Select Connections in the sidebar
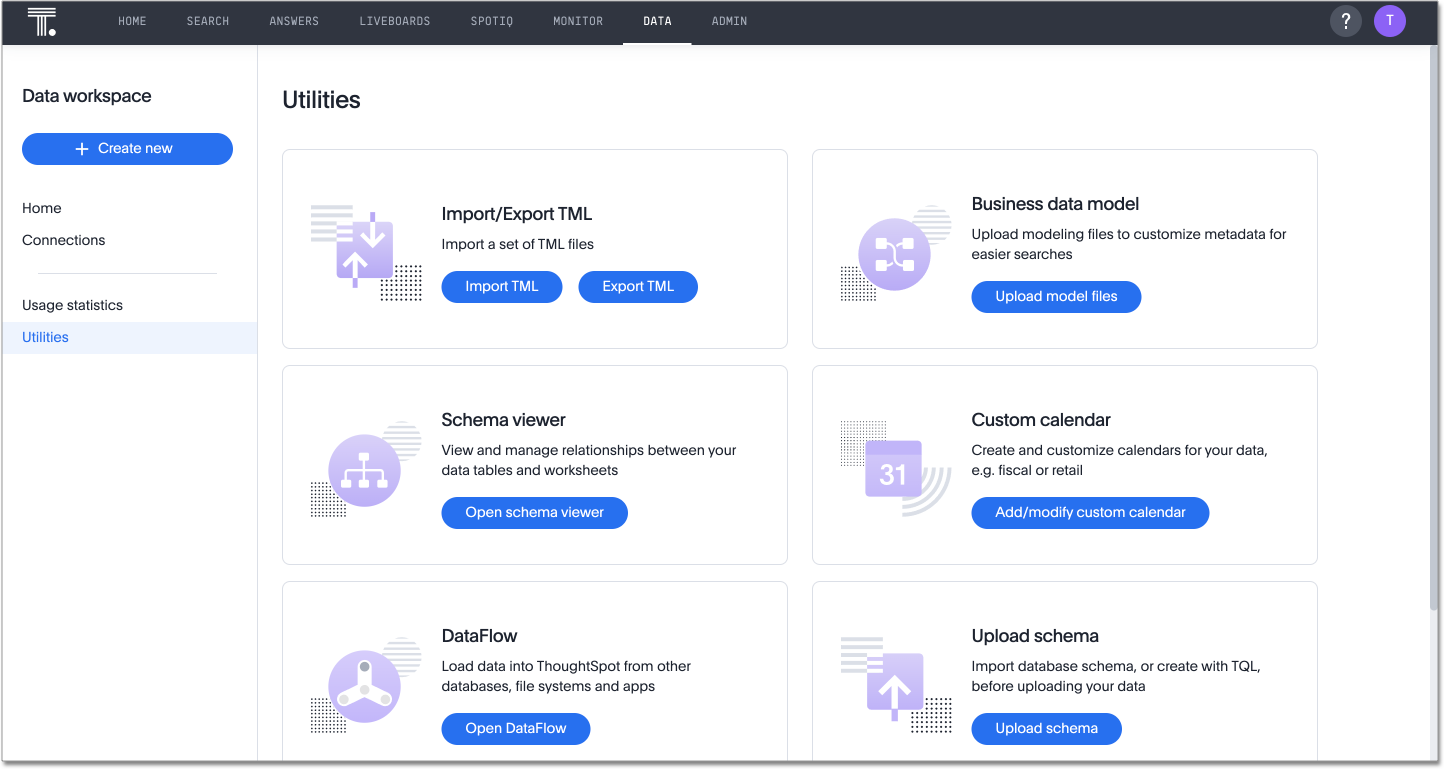The image size is (1444, 769). (x=63, y=240)
